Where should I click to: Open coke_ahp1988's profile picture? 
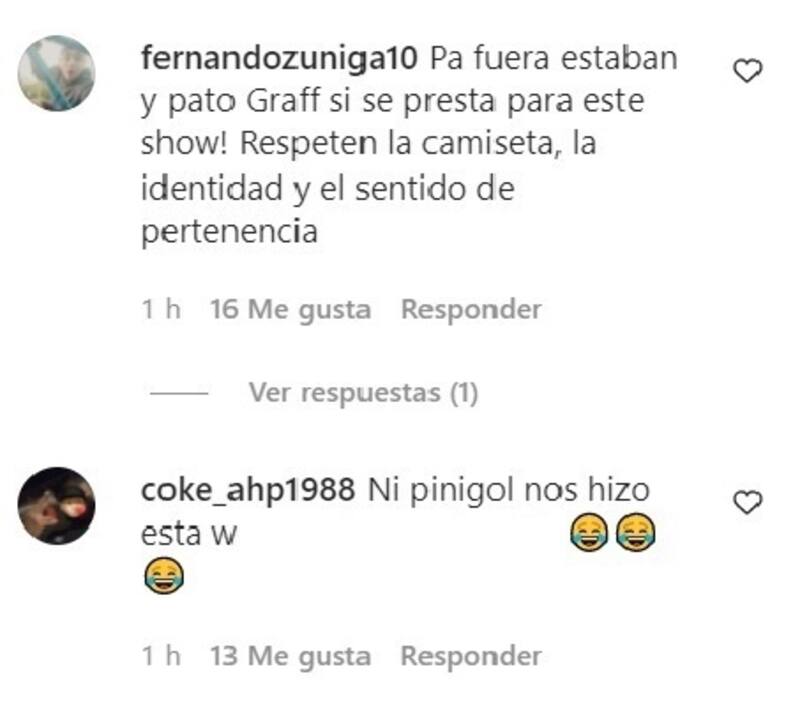[56, 505]
